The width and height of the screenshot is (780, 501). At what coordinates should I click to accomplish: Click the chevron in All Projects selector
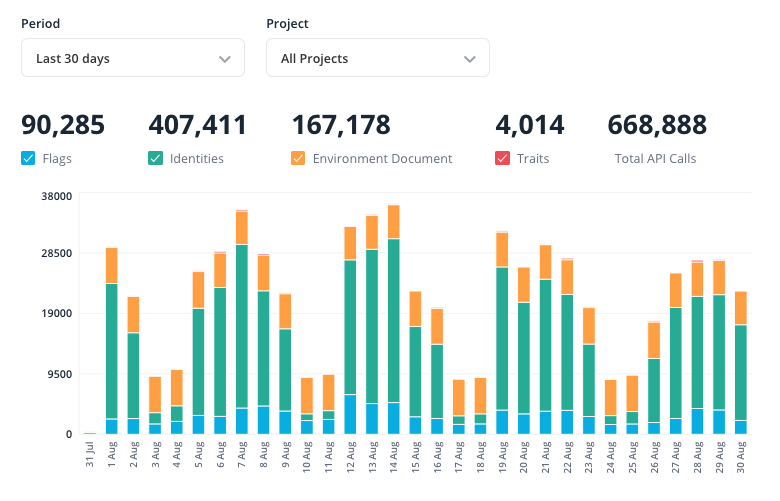(470, 59)
